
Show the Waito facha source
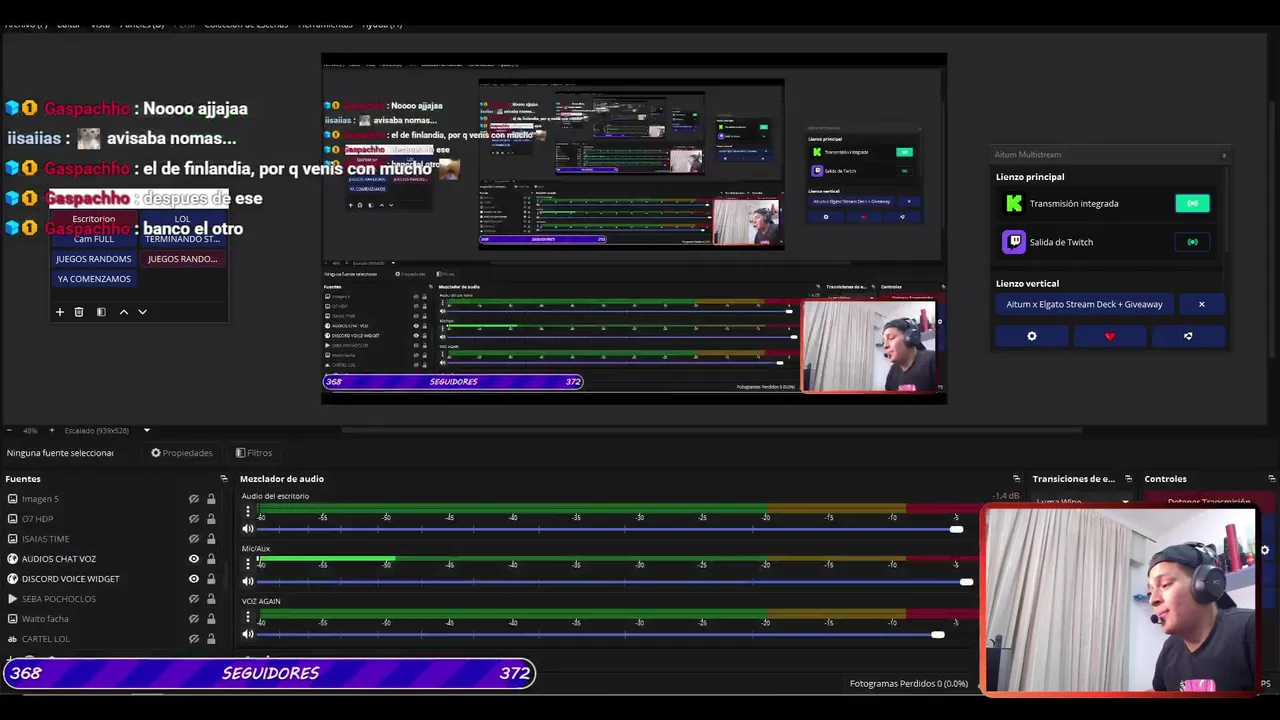pos(194,619)
